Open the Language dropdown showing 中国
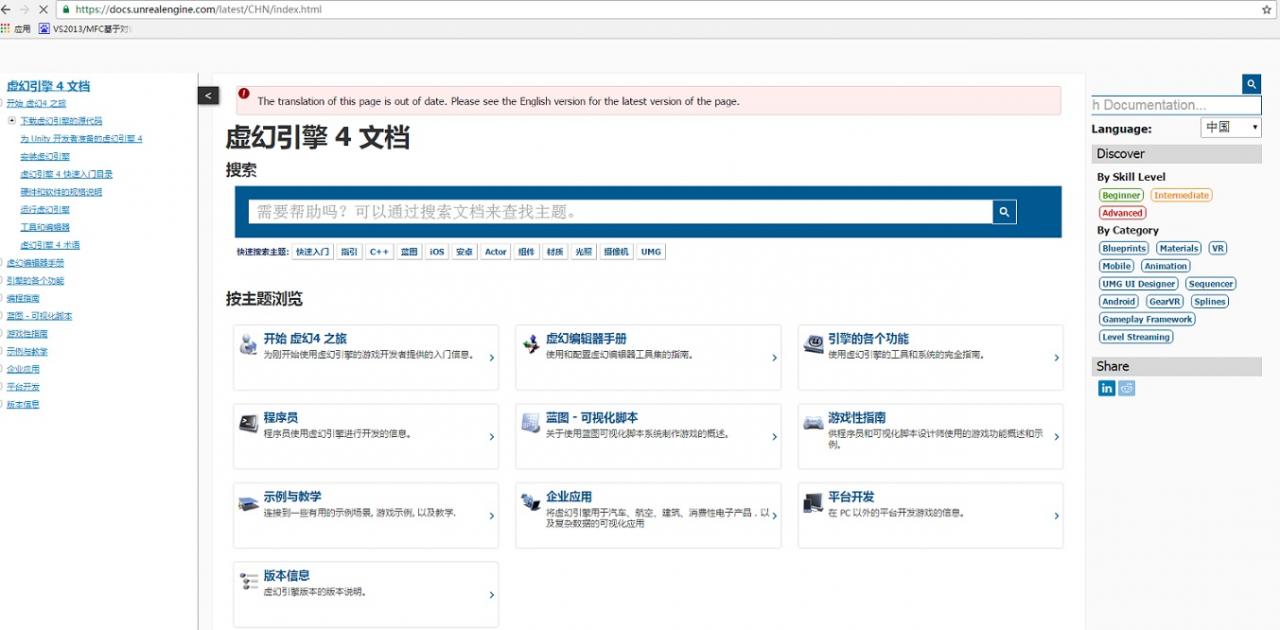Viewport: 1280px width, 630px height. click(x=1231, y=127)
